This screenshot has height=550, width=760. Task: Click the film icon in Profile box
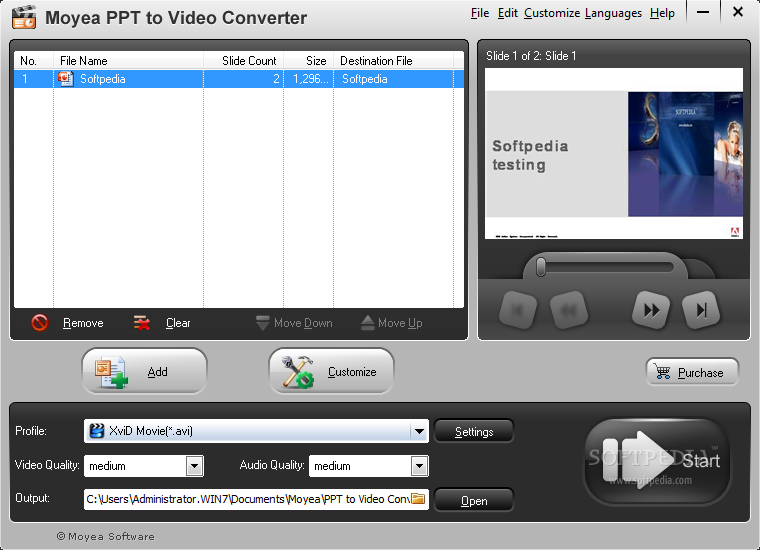coord(97,431)
